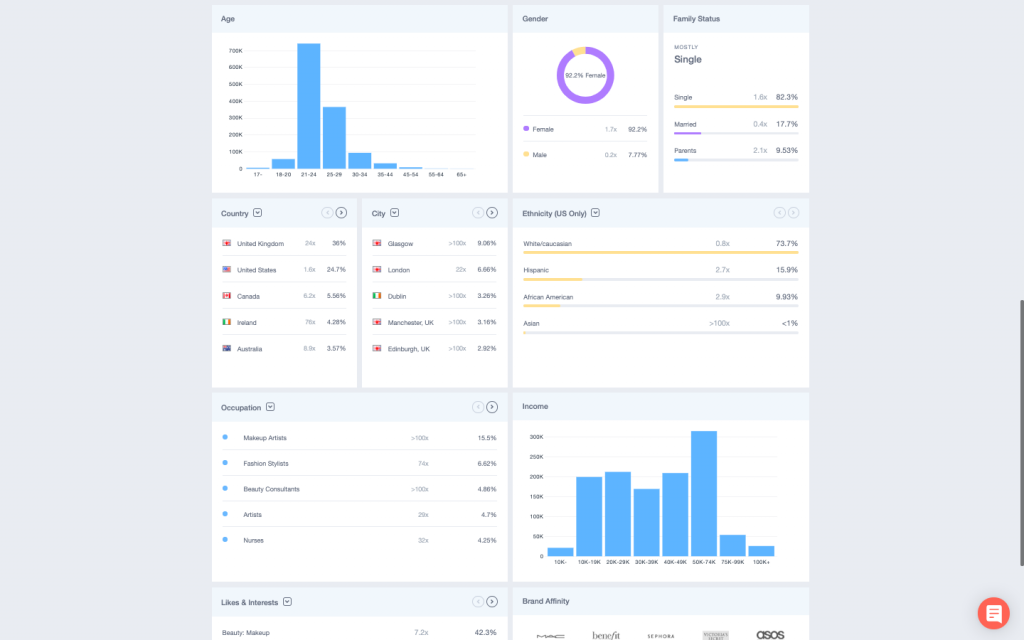
Task: Click the 25-29 age bar
Action: [x=334, y=138]
